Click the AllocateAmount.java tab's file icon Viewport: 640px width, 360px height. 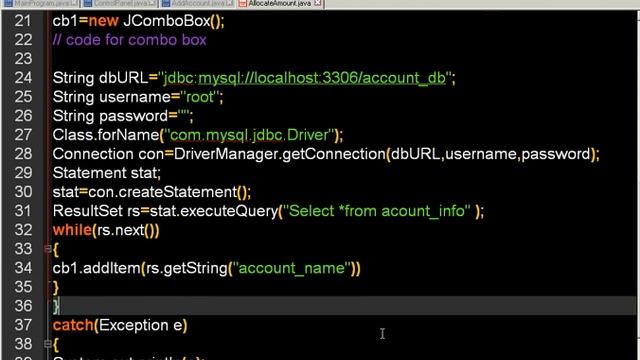pos(243,3)
